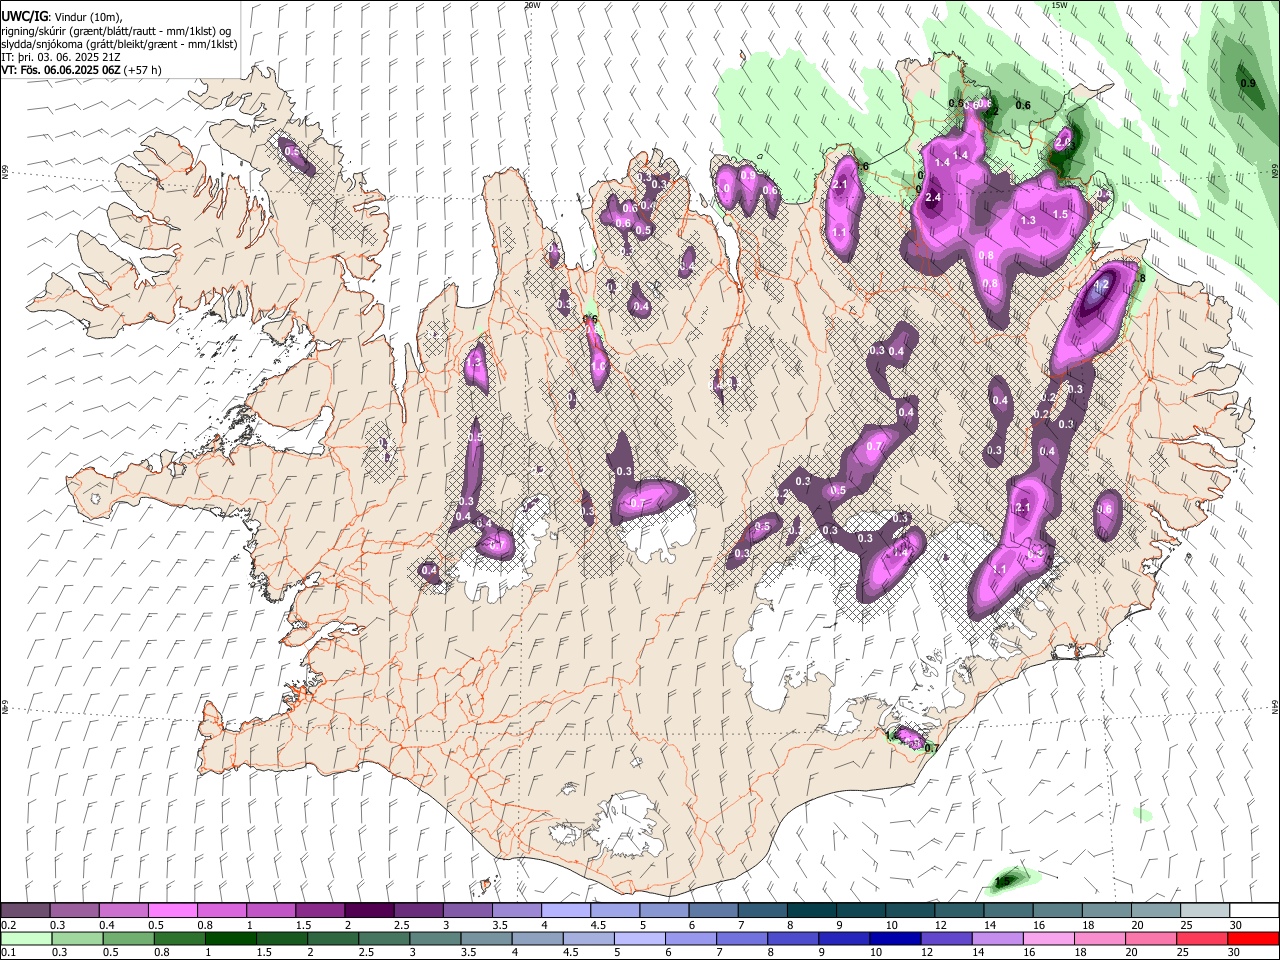Viewport: 1280px width, 960px height.
Task: Click the '4.2' value on the eastern purple patch
Action: pyautogui.click(x=1102, y=285)
